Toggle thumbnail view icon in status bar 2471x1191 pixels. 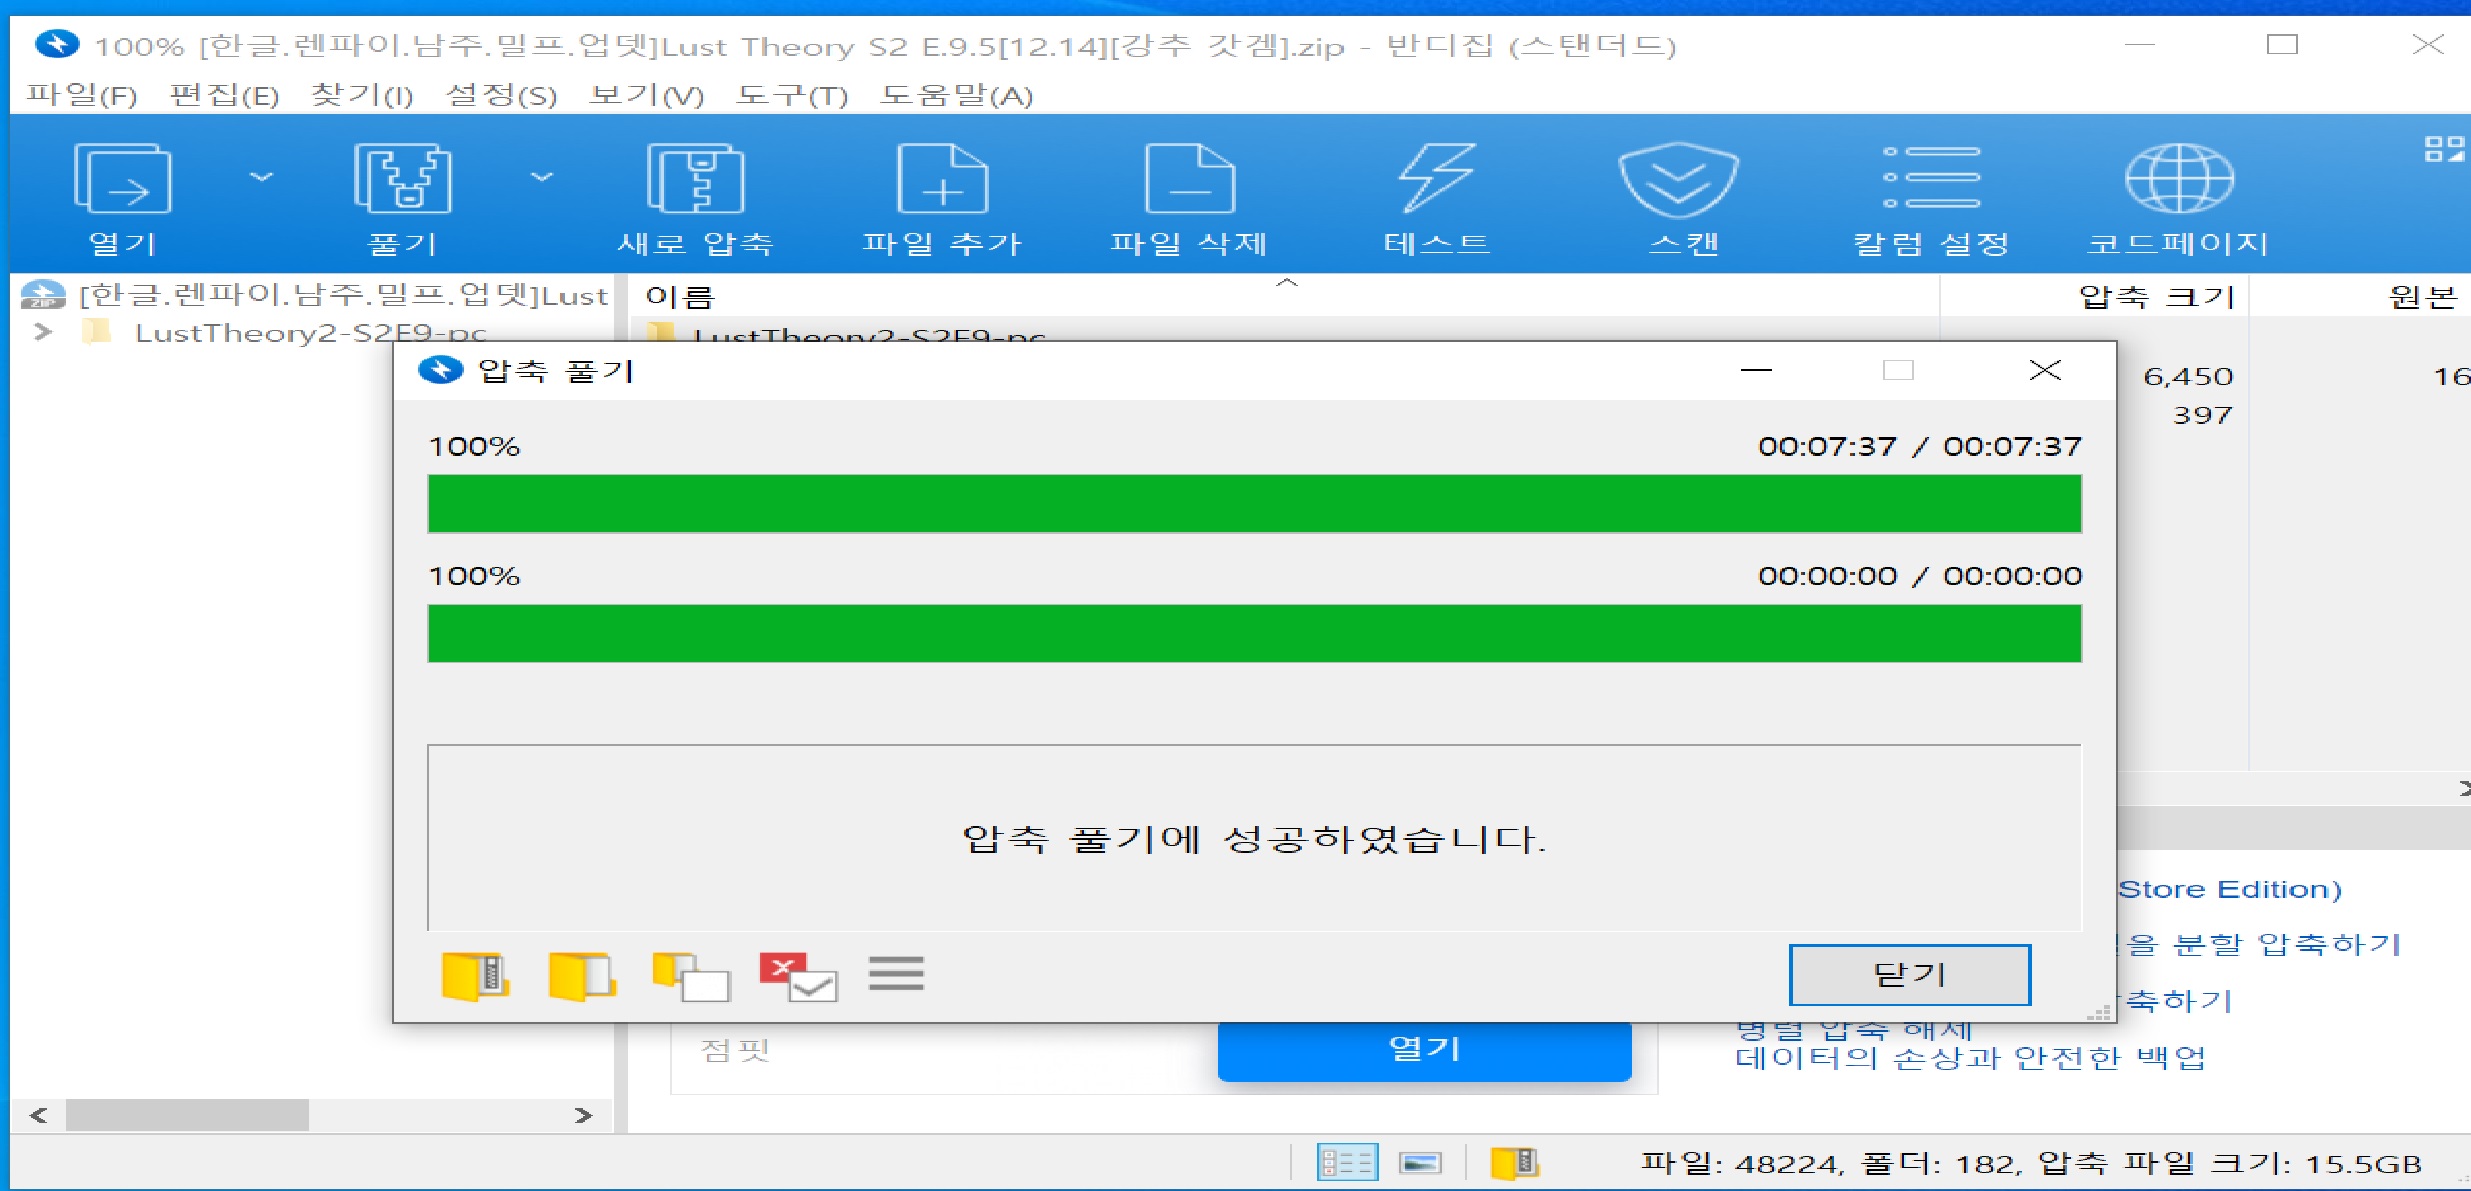click(x=1420, y=1162)
